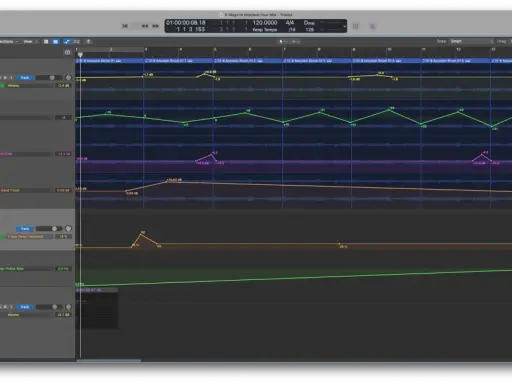Select the audio region starting at bar 11

(x=456, y=61)
